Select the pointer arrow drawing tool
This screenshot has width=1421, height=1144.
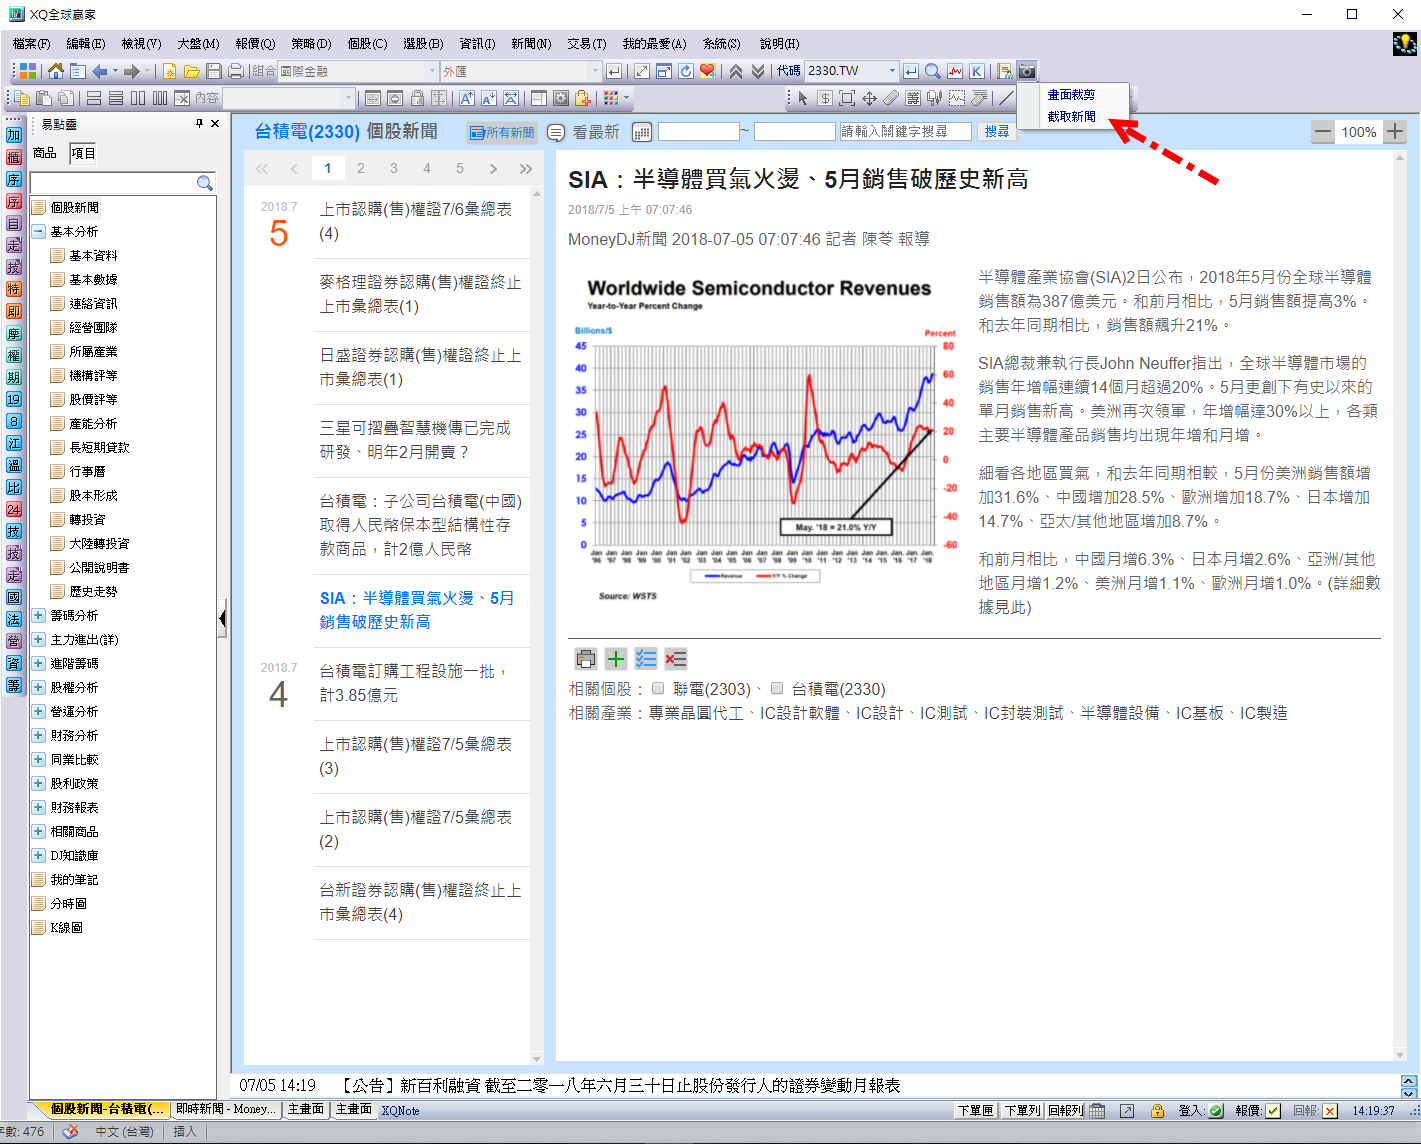coord(803,98)
